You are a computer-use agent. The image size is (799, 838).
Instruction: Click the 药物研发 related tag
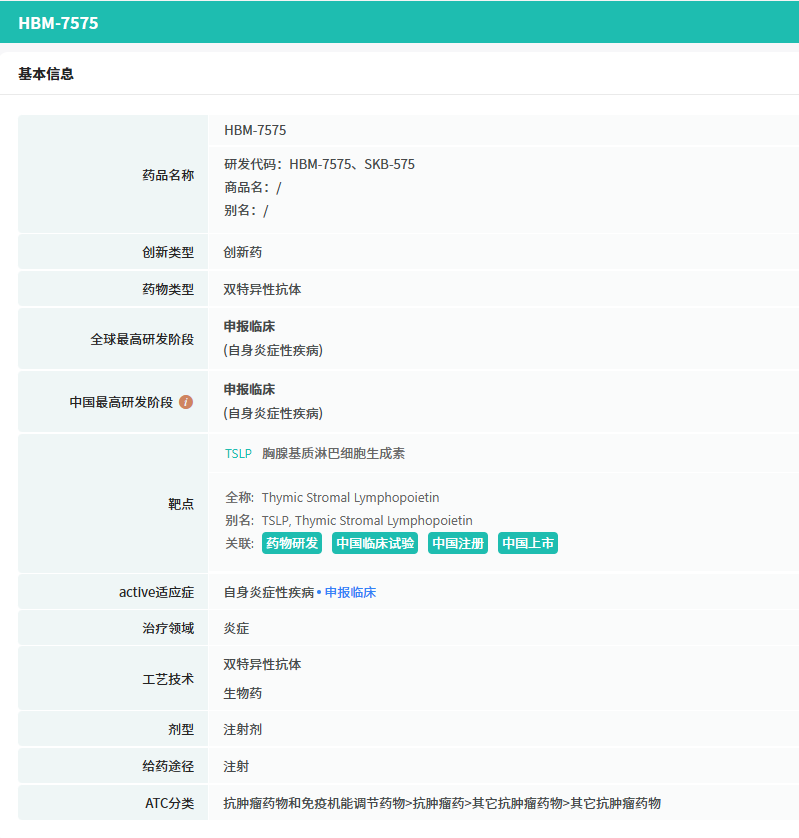click(x=291, y=543)
